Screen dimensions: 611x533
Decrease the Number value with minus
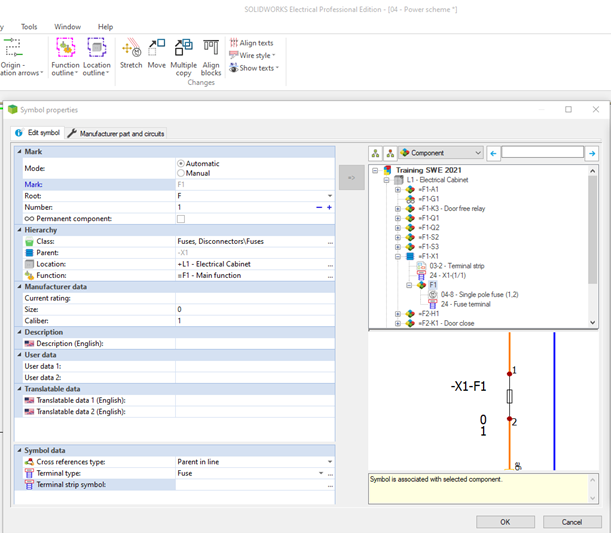(x=319, y=207)
